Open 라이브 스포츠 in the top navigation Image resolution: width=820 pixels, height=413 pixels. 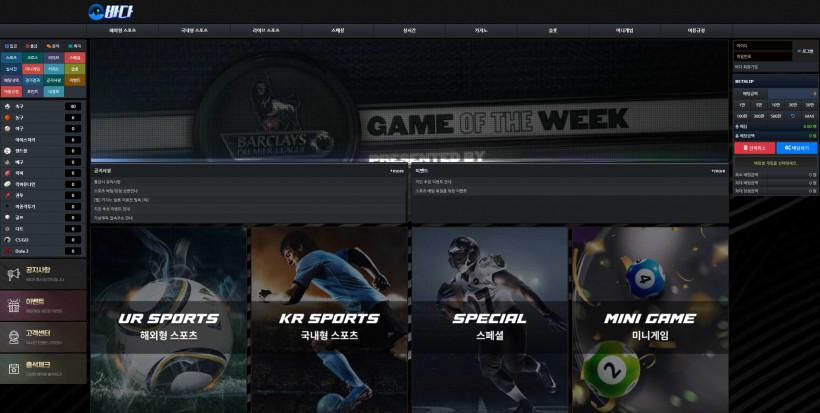pos(266,31)
